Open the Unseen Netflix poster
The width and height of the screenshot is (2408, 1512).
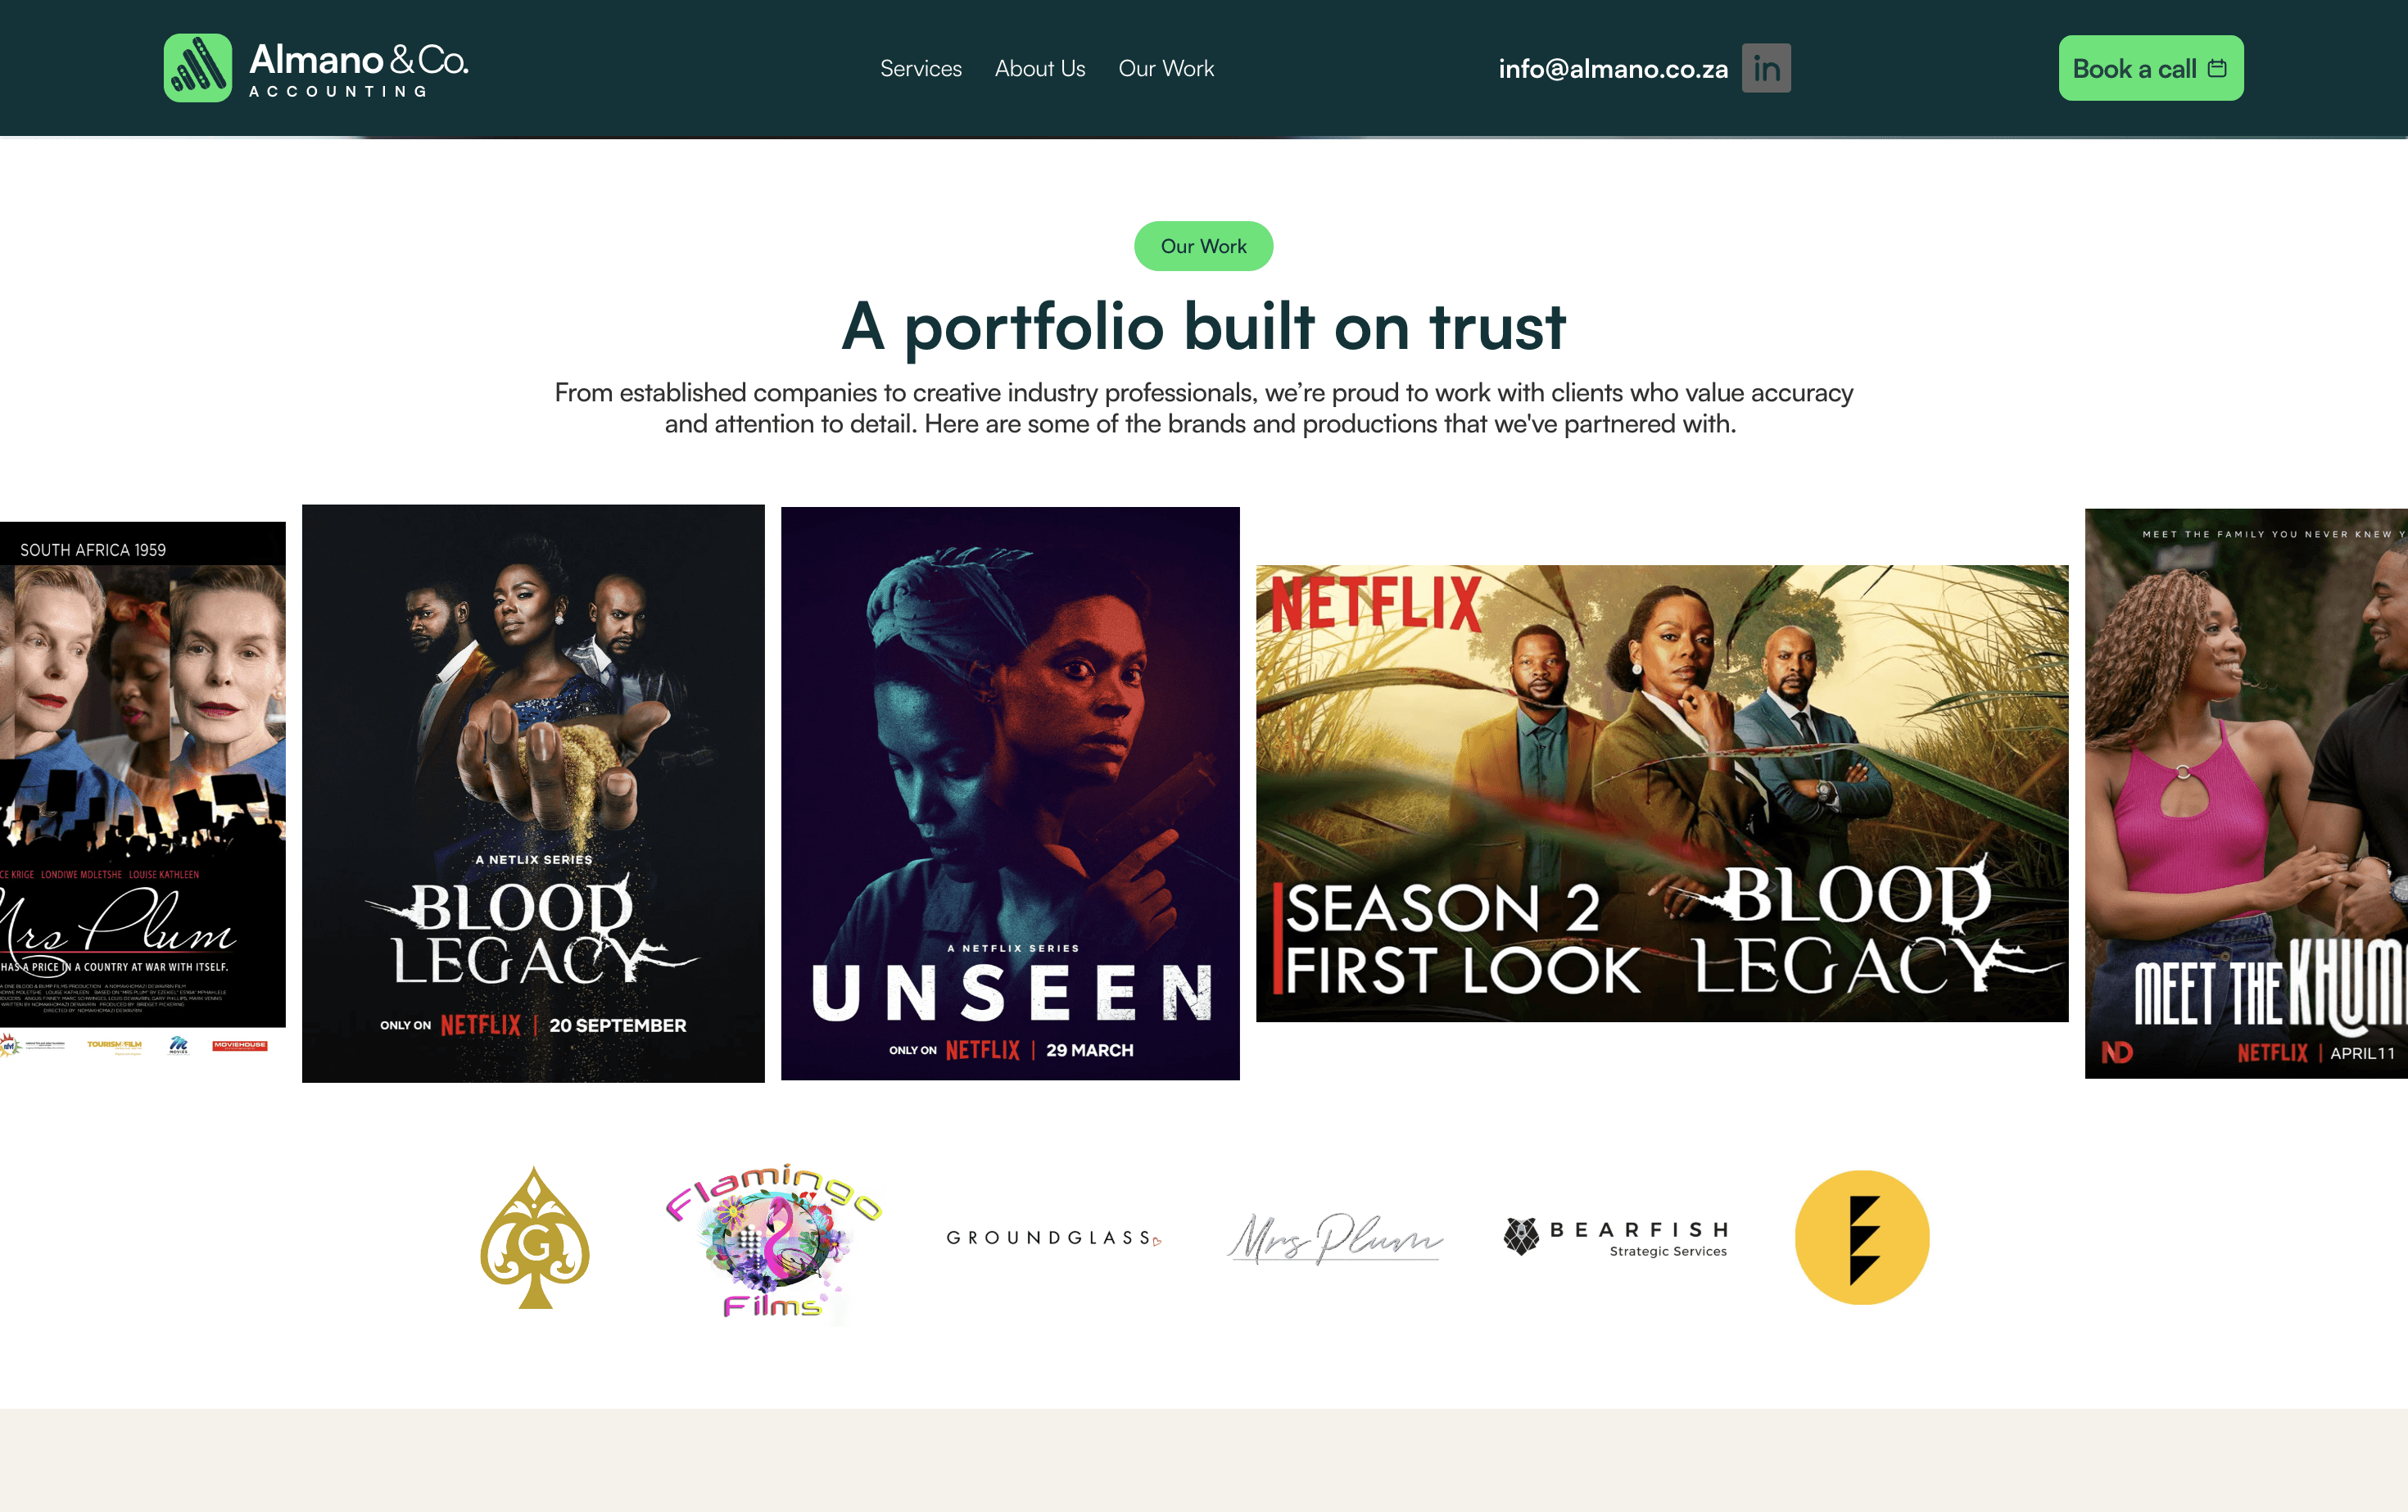coord(1010,793)
